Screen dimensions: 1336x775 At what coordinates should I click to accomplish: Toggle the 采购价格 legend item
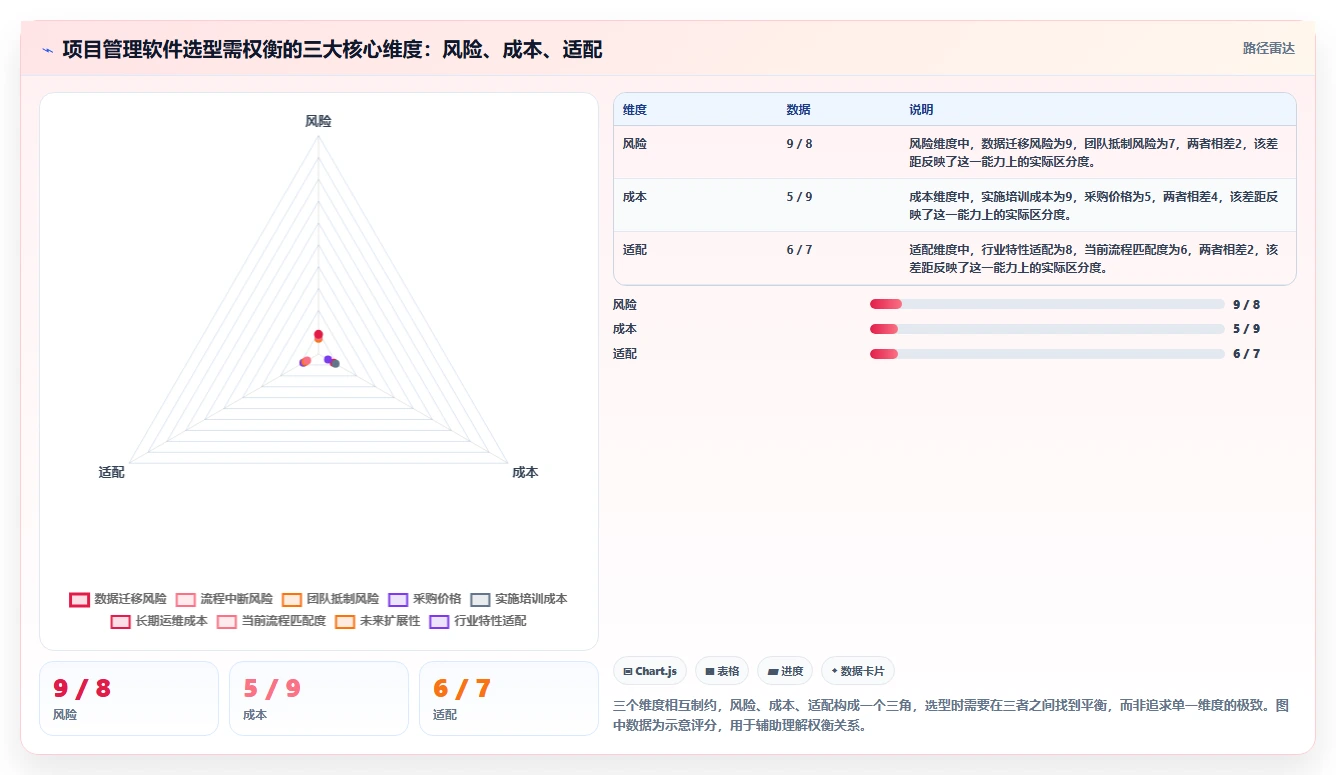click(424, 599)
